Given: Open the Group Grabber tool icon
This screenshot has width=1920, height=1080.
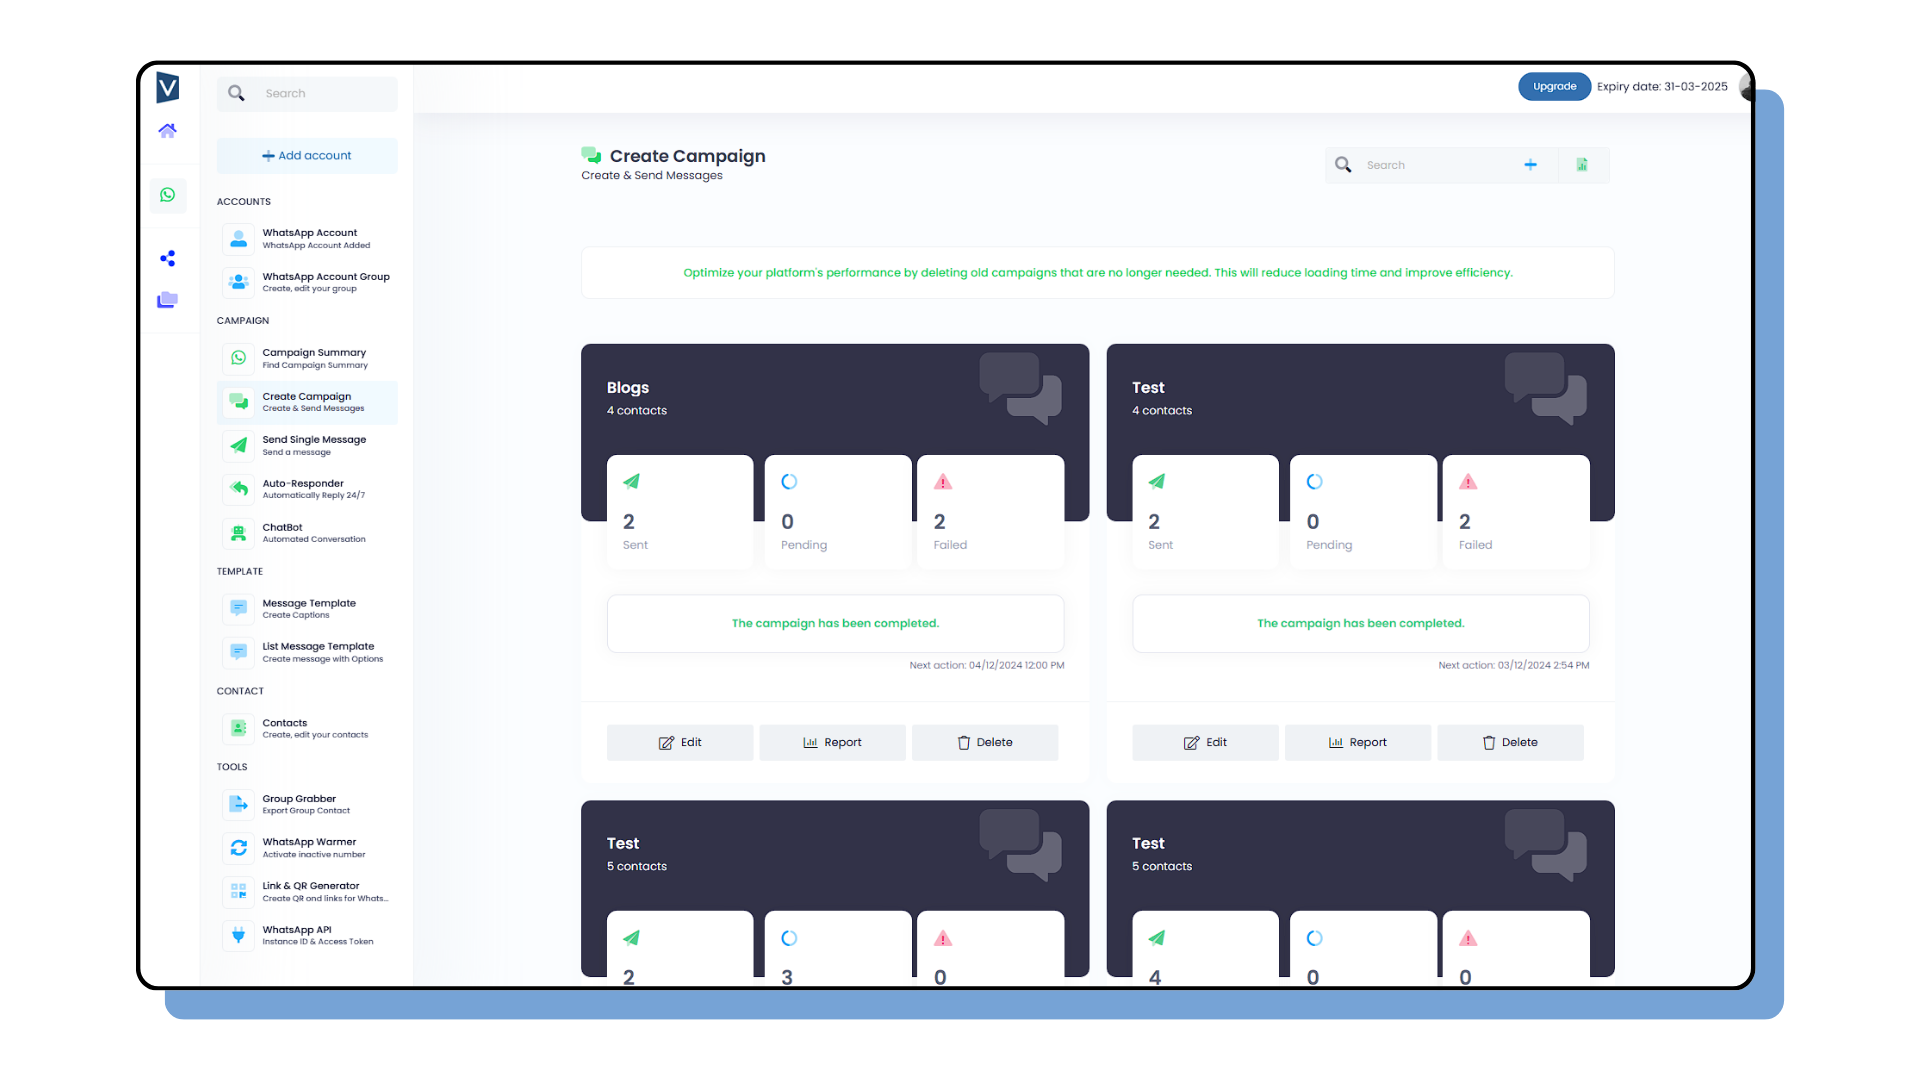Looking at the screenshot, I should [237, 803].
